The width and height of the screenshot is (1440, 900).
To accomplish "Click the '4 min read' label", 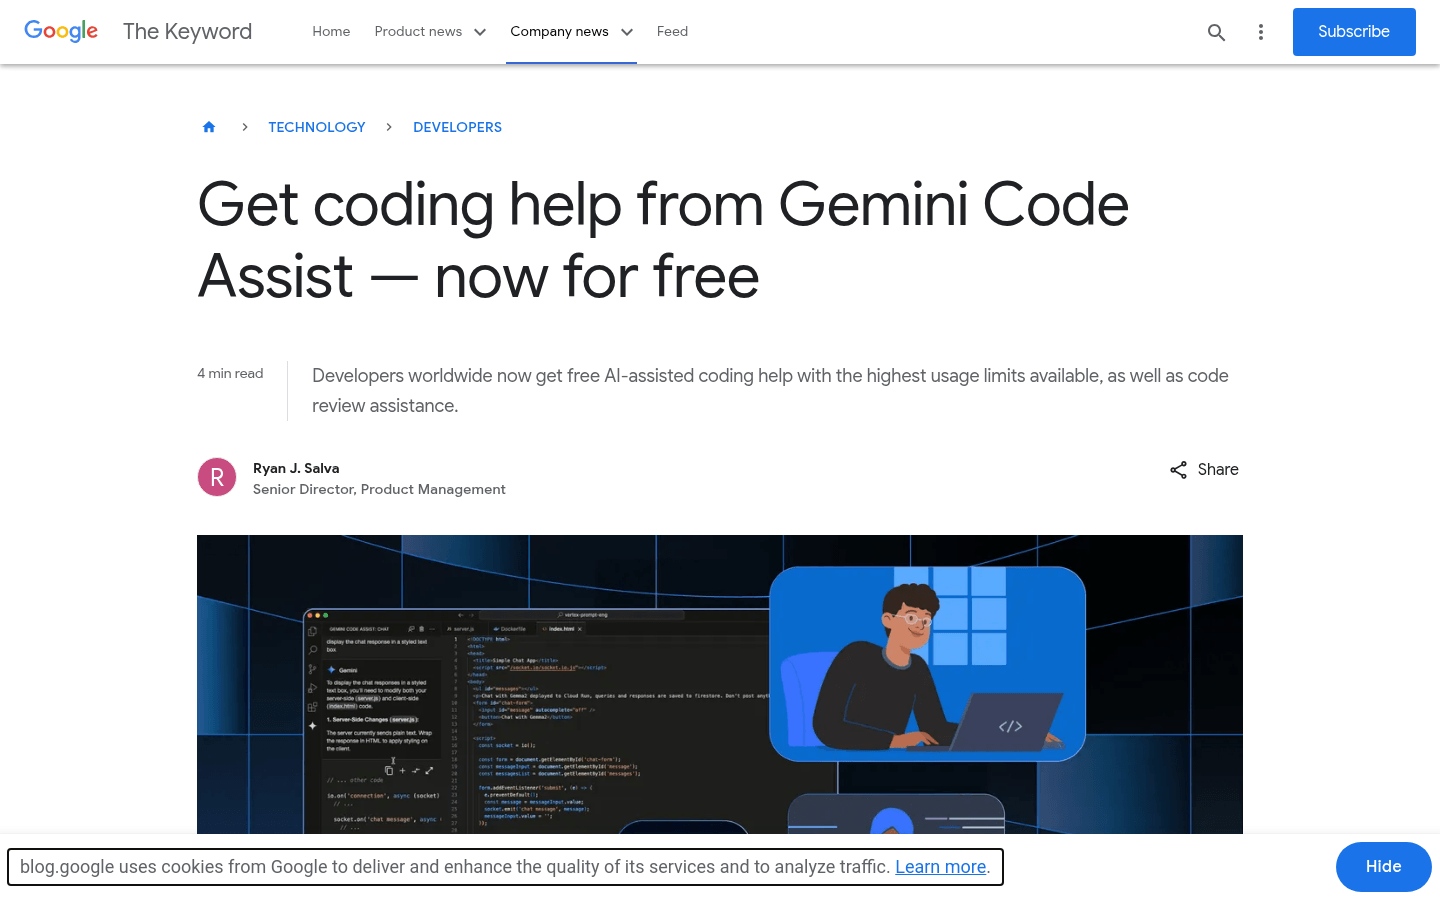I will (x=230, y=373).
